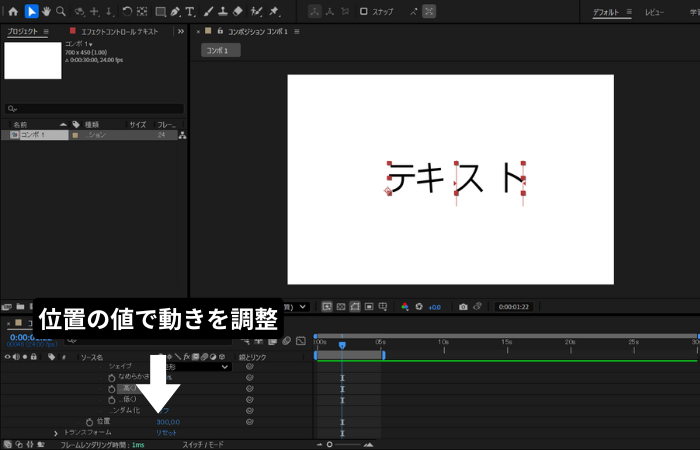Expand hidden panels with double chevron

[180, 31]
